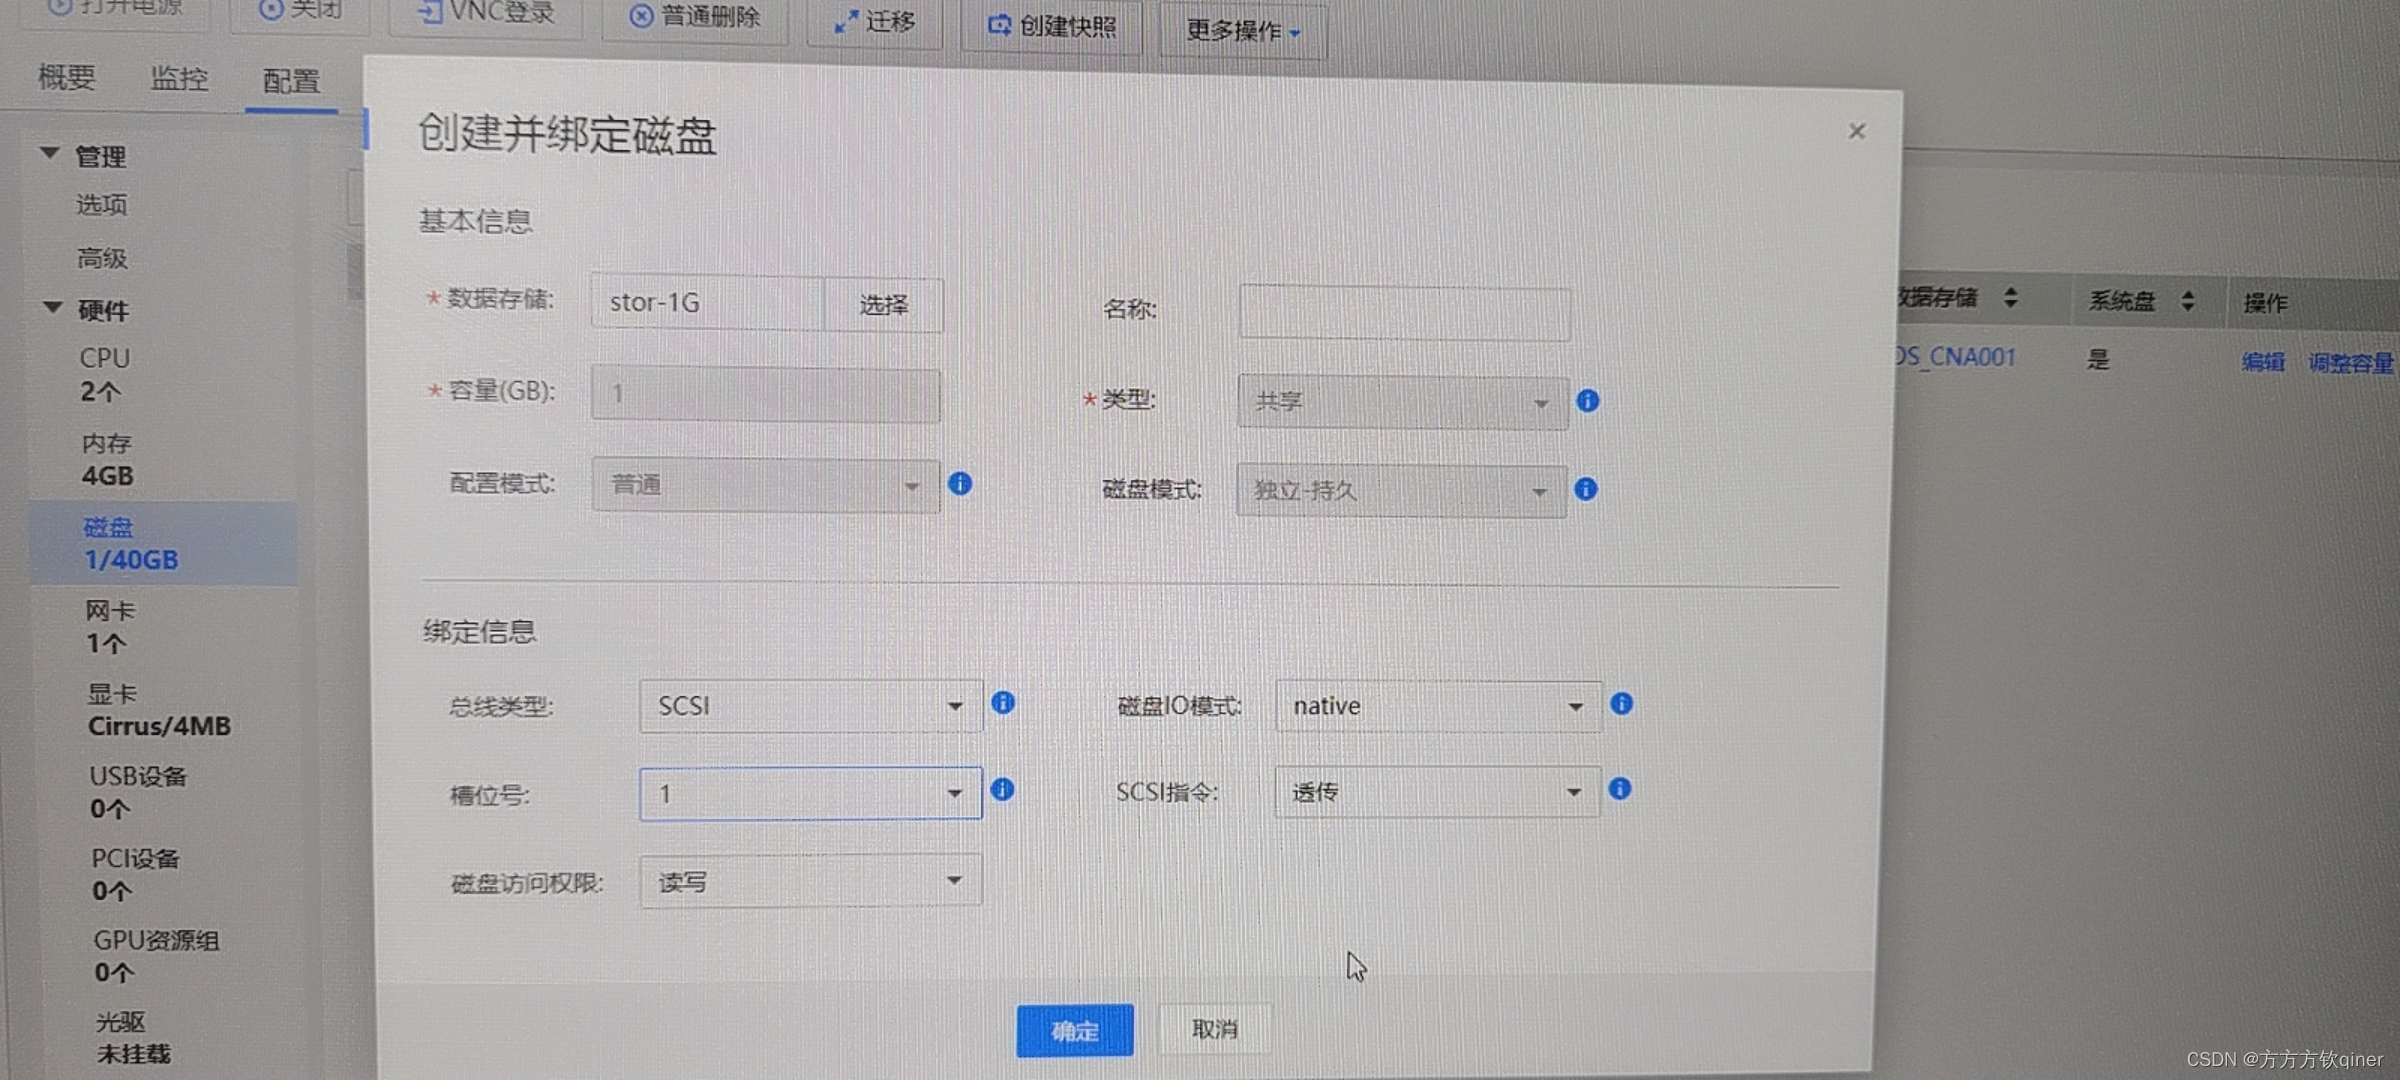2400x1080 pixels.
Task: Open the SCSI指令 dropdown showing 透传
Action: 1437,792
